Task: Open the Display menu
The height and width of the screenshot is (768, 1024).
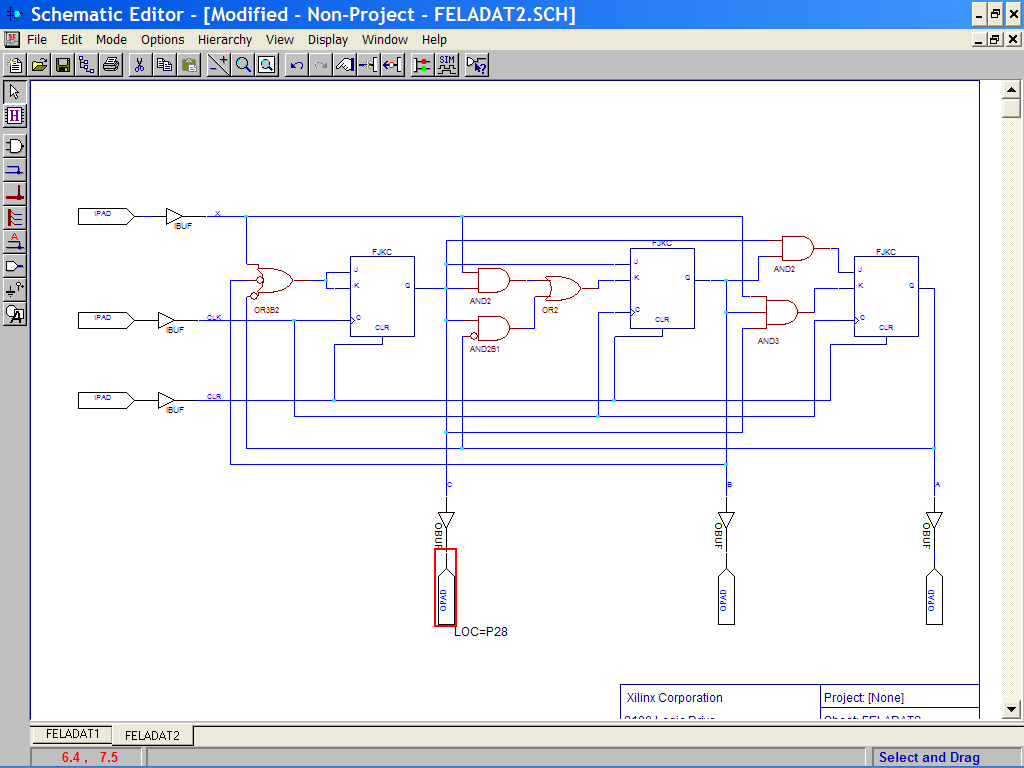Action: point(328,40)
